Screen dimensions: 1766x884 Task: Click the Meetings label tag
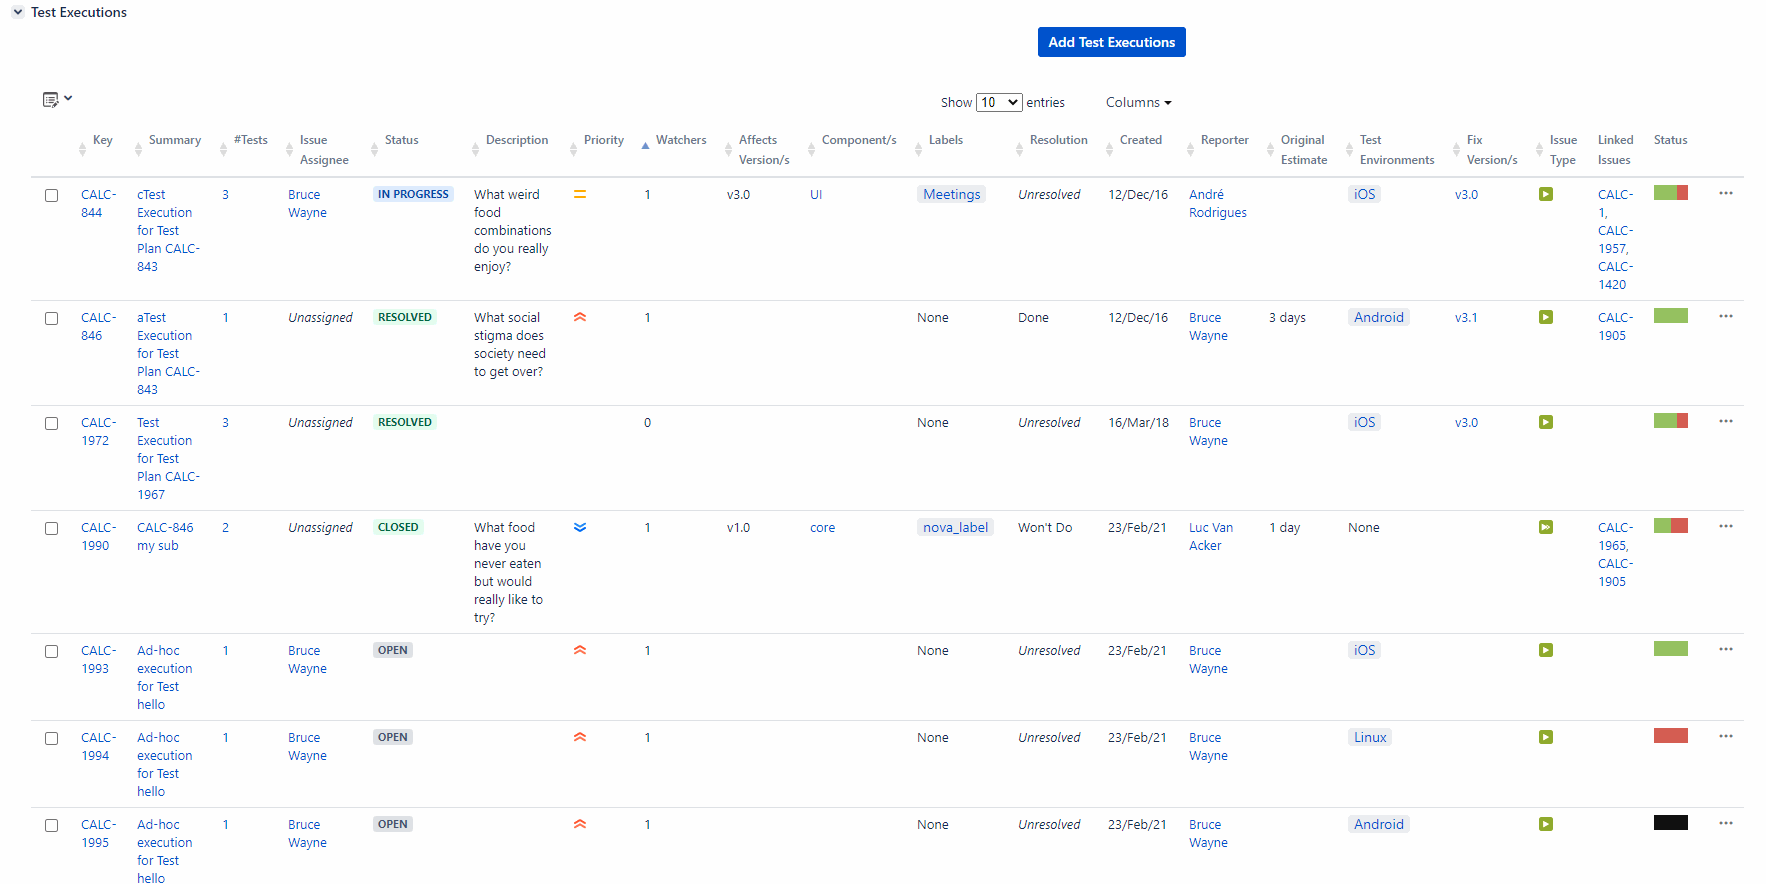point(951,194)
